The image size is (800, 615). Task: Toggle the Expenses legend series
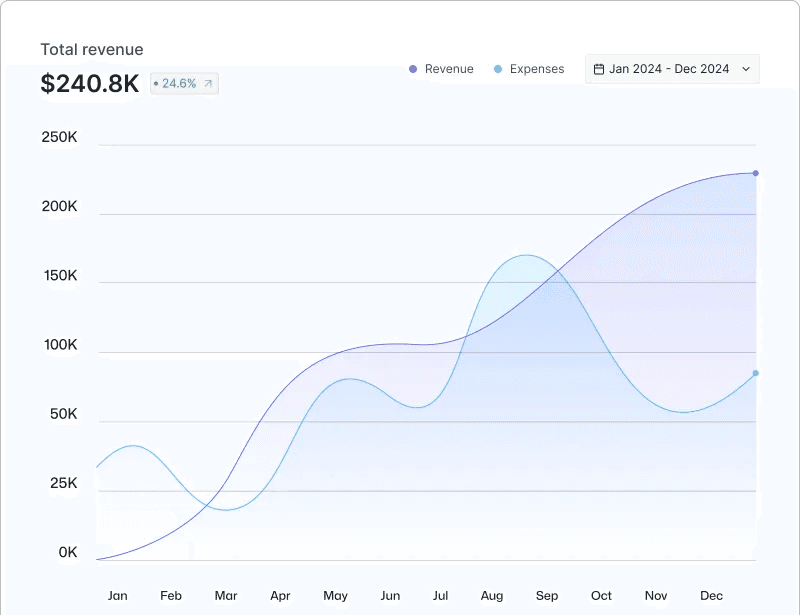529,69
